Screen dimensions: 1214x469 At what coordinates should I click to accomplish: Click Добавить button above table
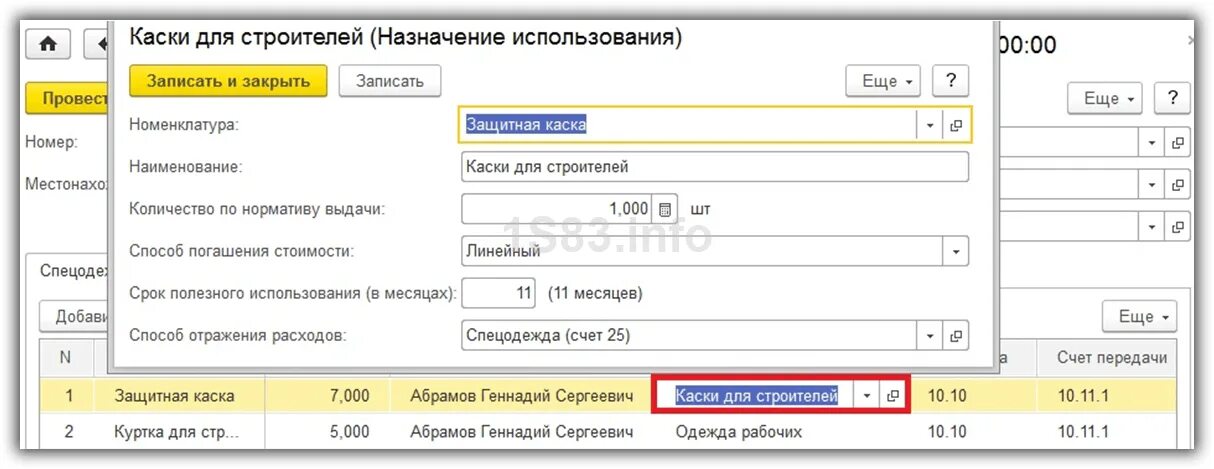pyautogui.click(x=75, y=317)
